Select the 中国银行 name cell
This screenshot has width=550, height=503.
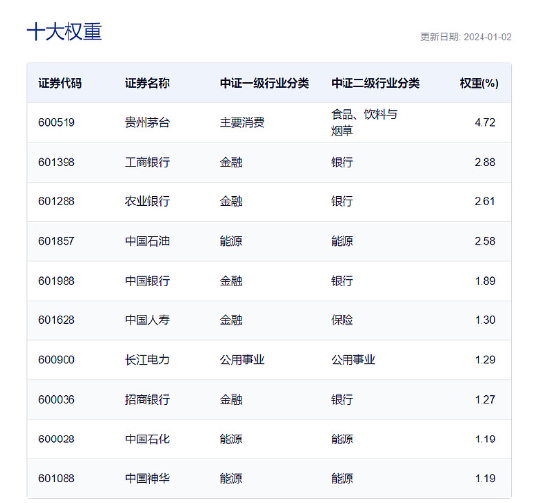[147, 281]
